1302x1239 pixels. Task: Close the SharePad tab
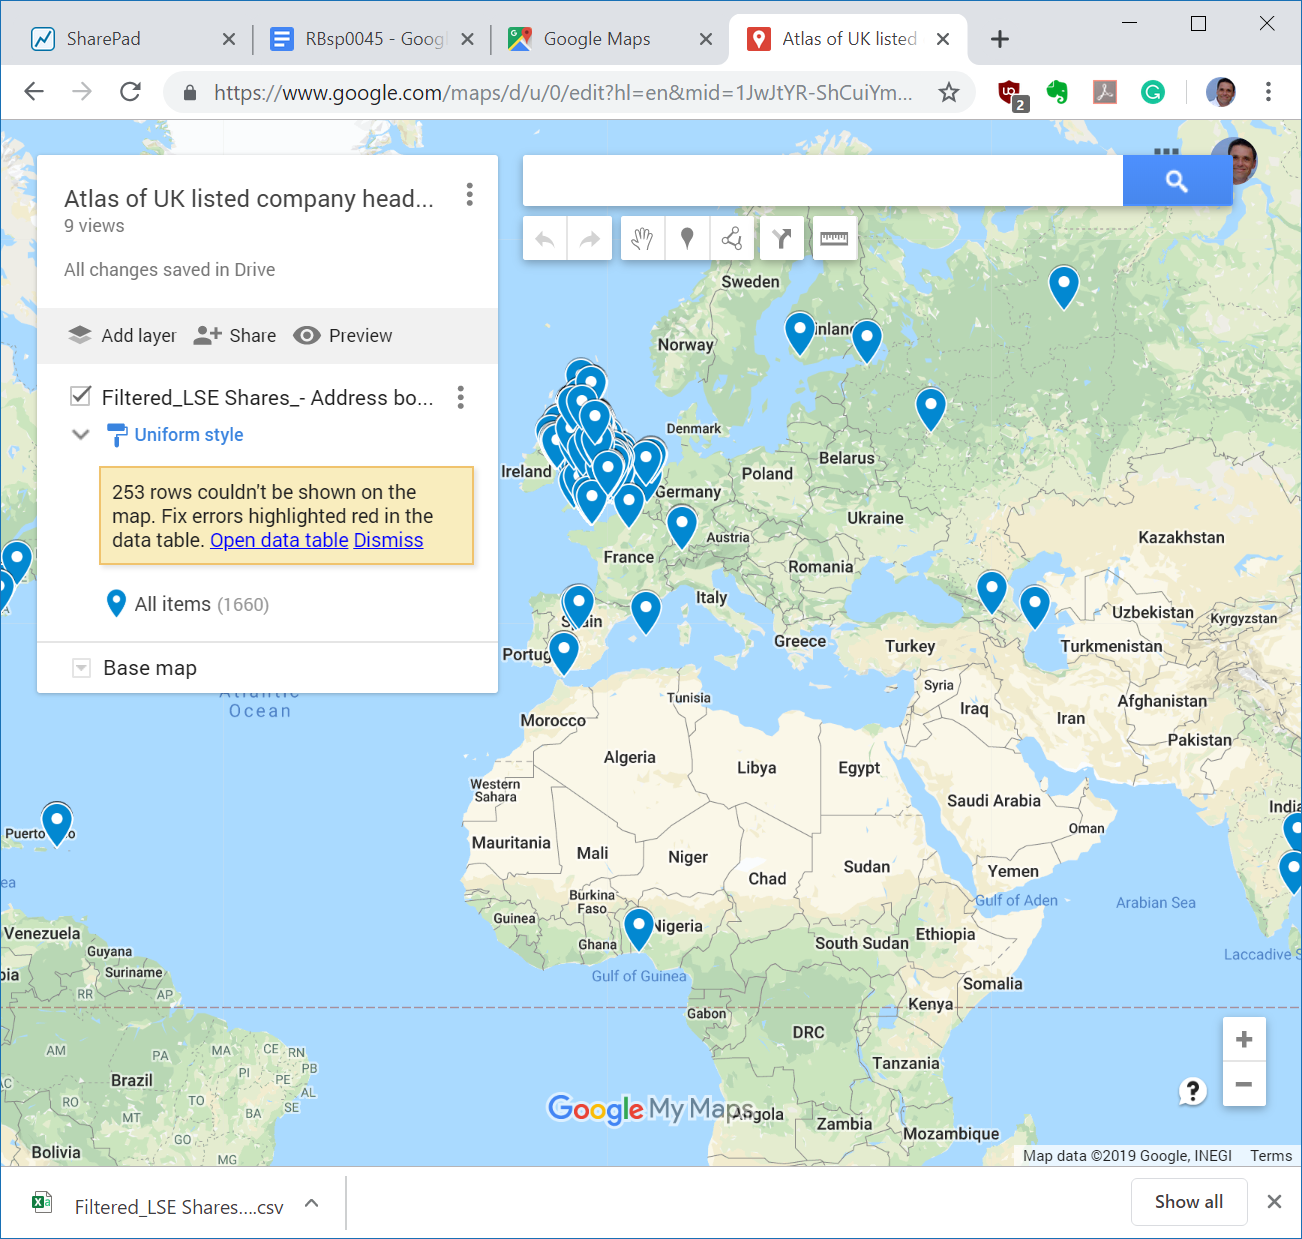[x=229, y=39]
